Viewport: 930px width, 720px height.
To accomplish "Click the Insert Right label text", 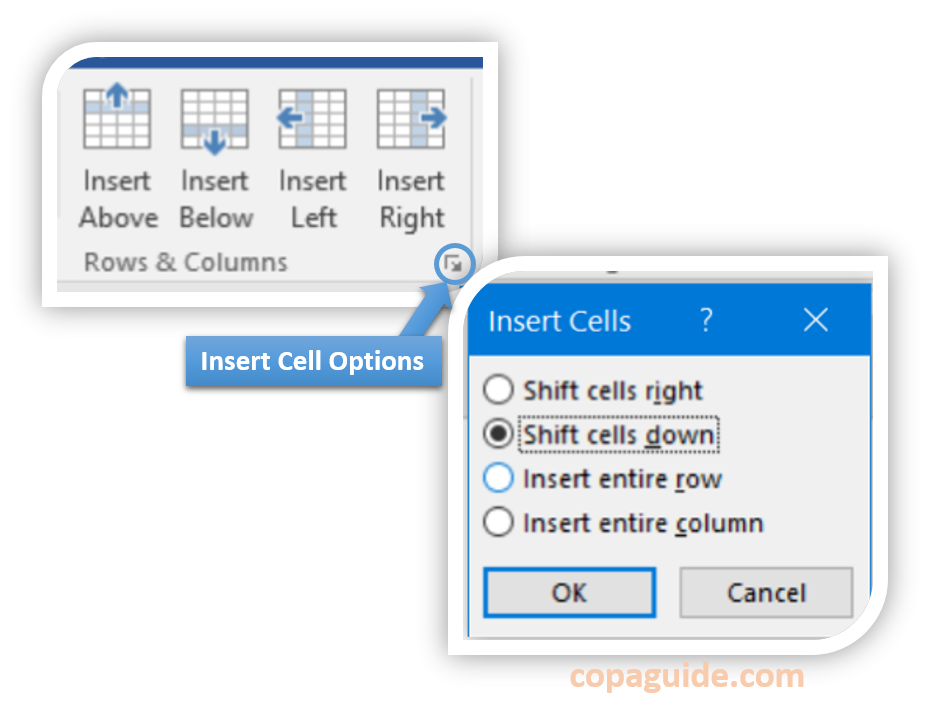I will point(410,198).
